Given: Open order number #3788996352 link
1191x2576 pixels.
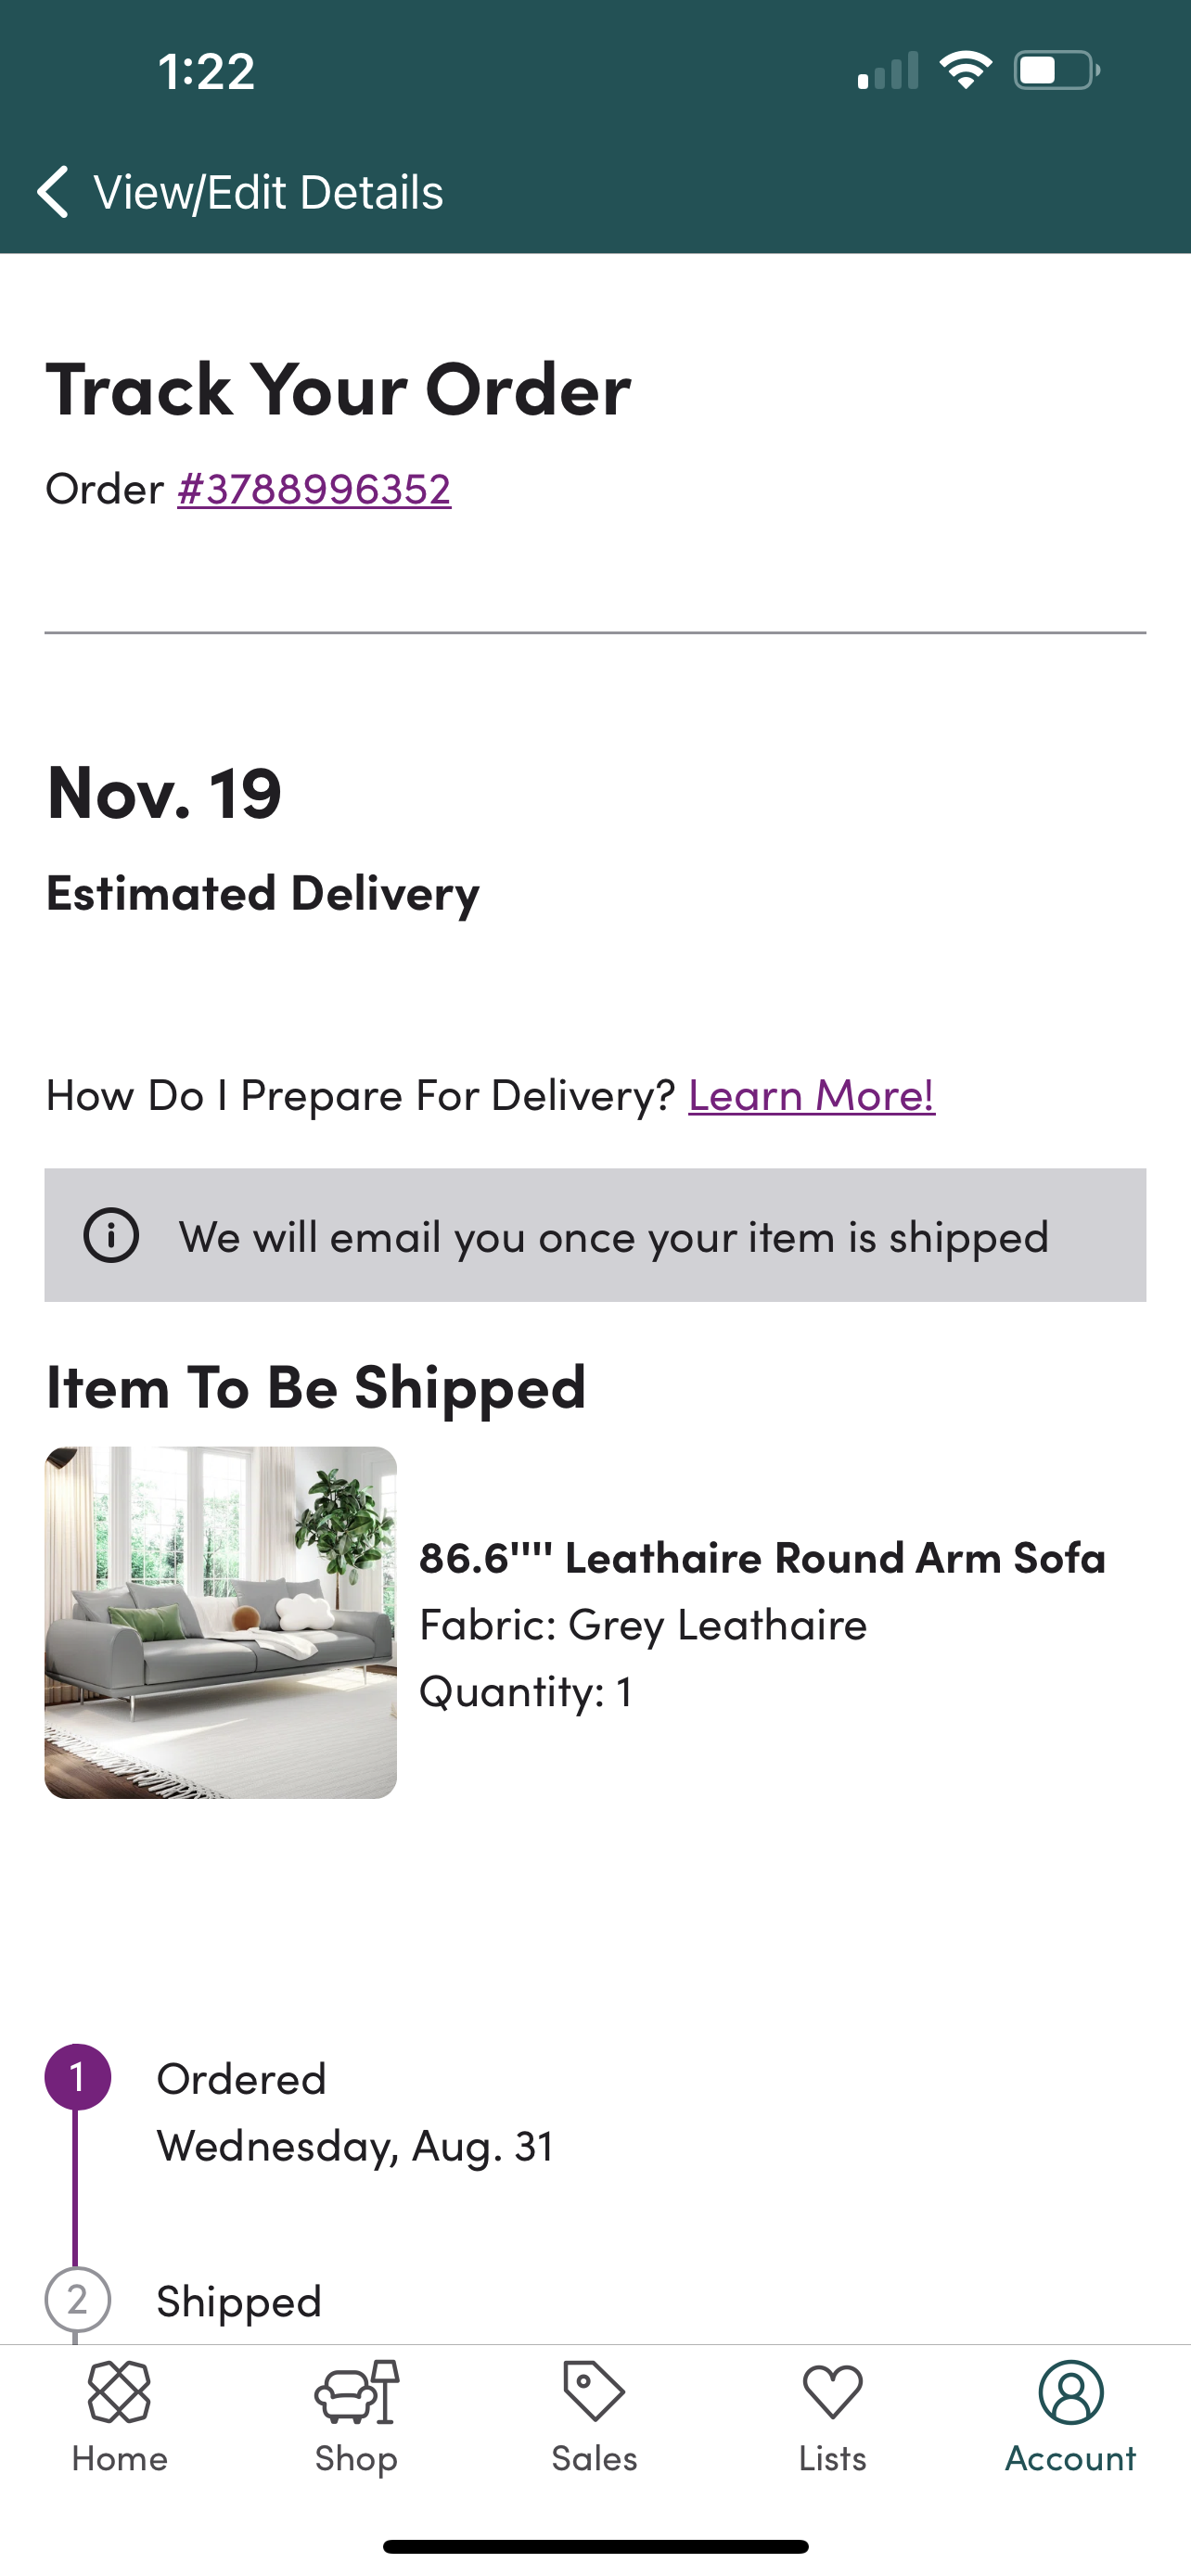Looking at the screenshot, I should 314,489.
